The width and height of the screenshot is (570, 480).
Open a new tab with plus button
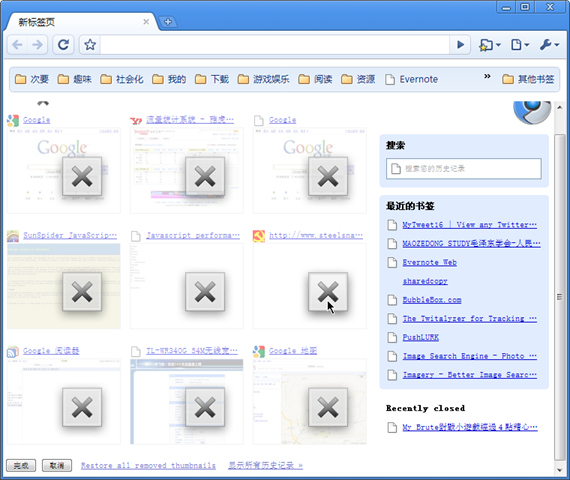click(168, 22)
